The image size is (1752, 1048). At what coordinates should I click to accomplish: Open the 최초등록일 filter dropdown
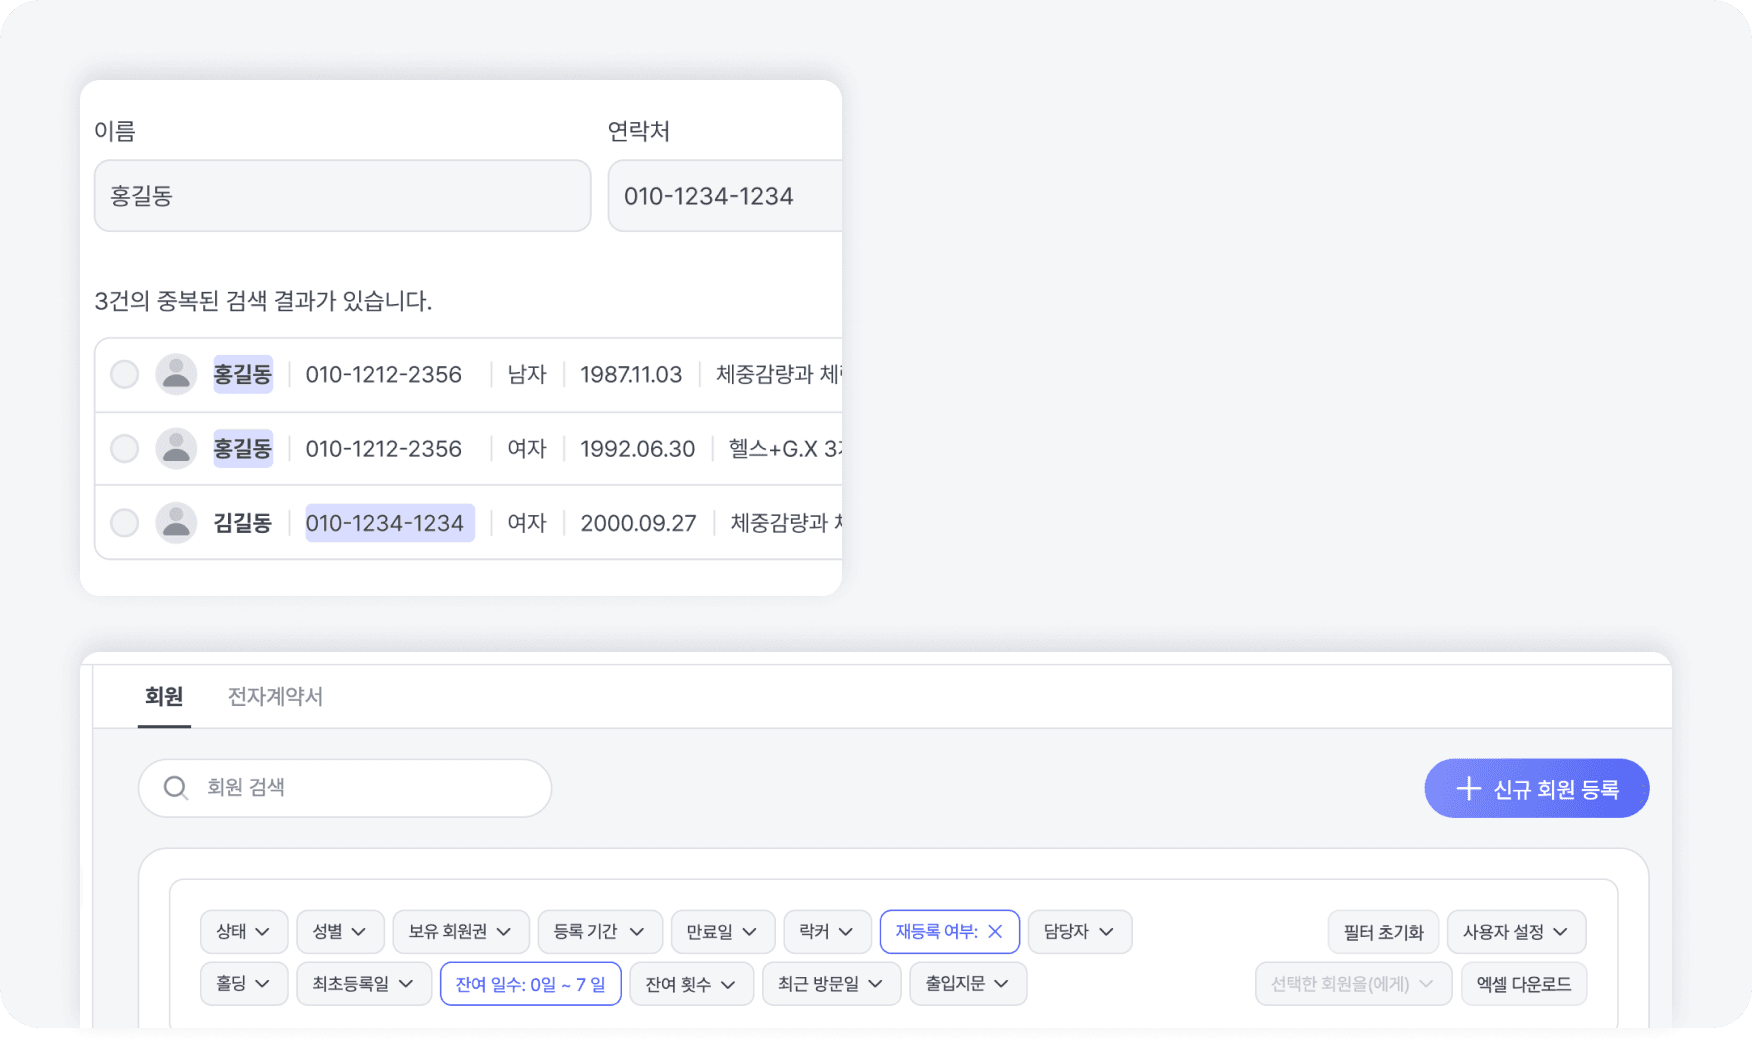pyautogui.click(x=364, y=984)
